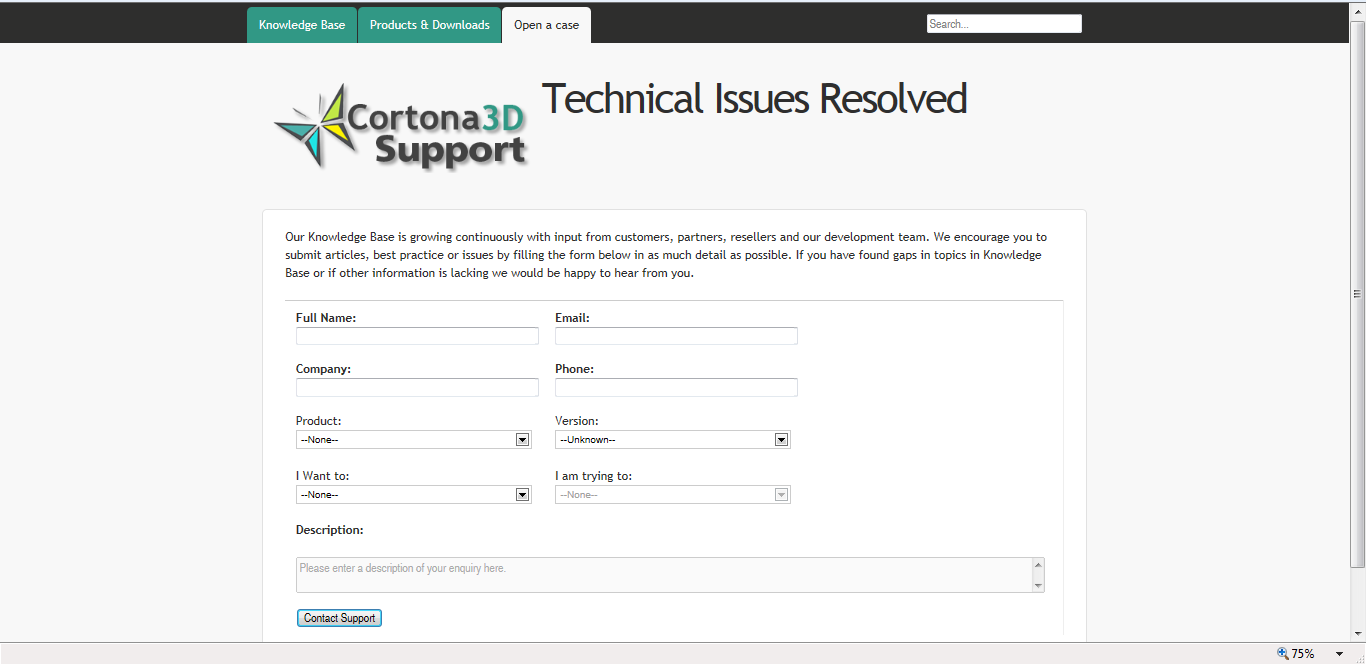The width and height of the screenshot is (1366, 664).
Task: Open the Product dropdown
Action: tap(413, 439)
